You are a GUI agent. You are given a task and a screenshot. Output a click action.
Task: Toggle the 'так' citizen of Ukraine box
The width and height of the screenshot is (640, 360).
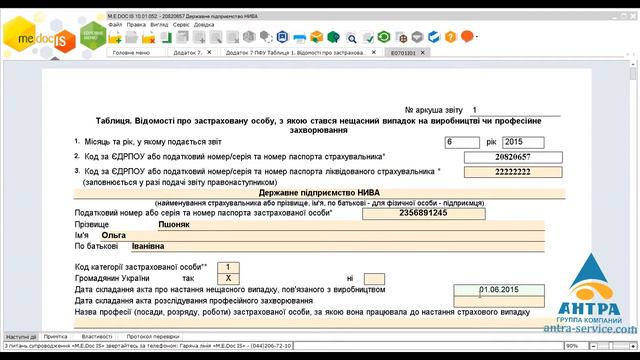(228, 278)
